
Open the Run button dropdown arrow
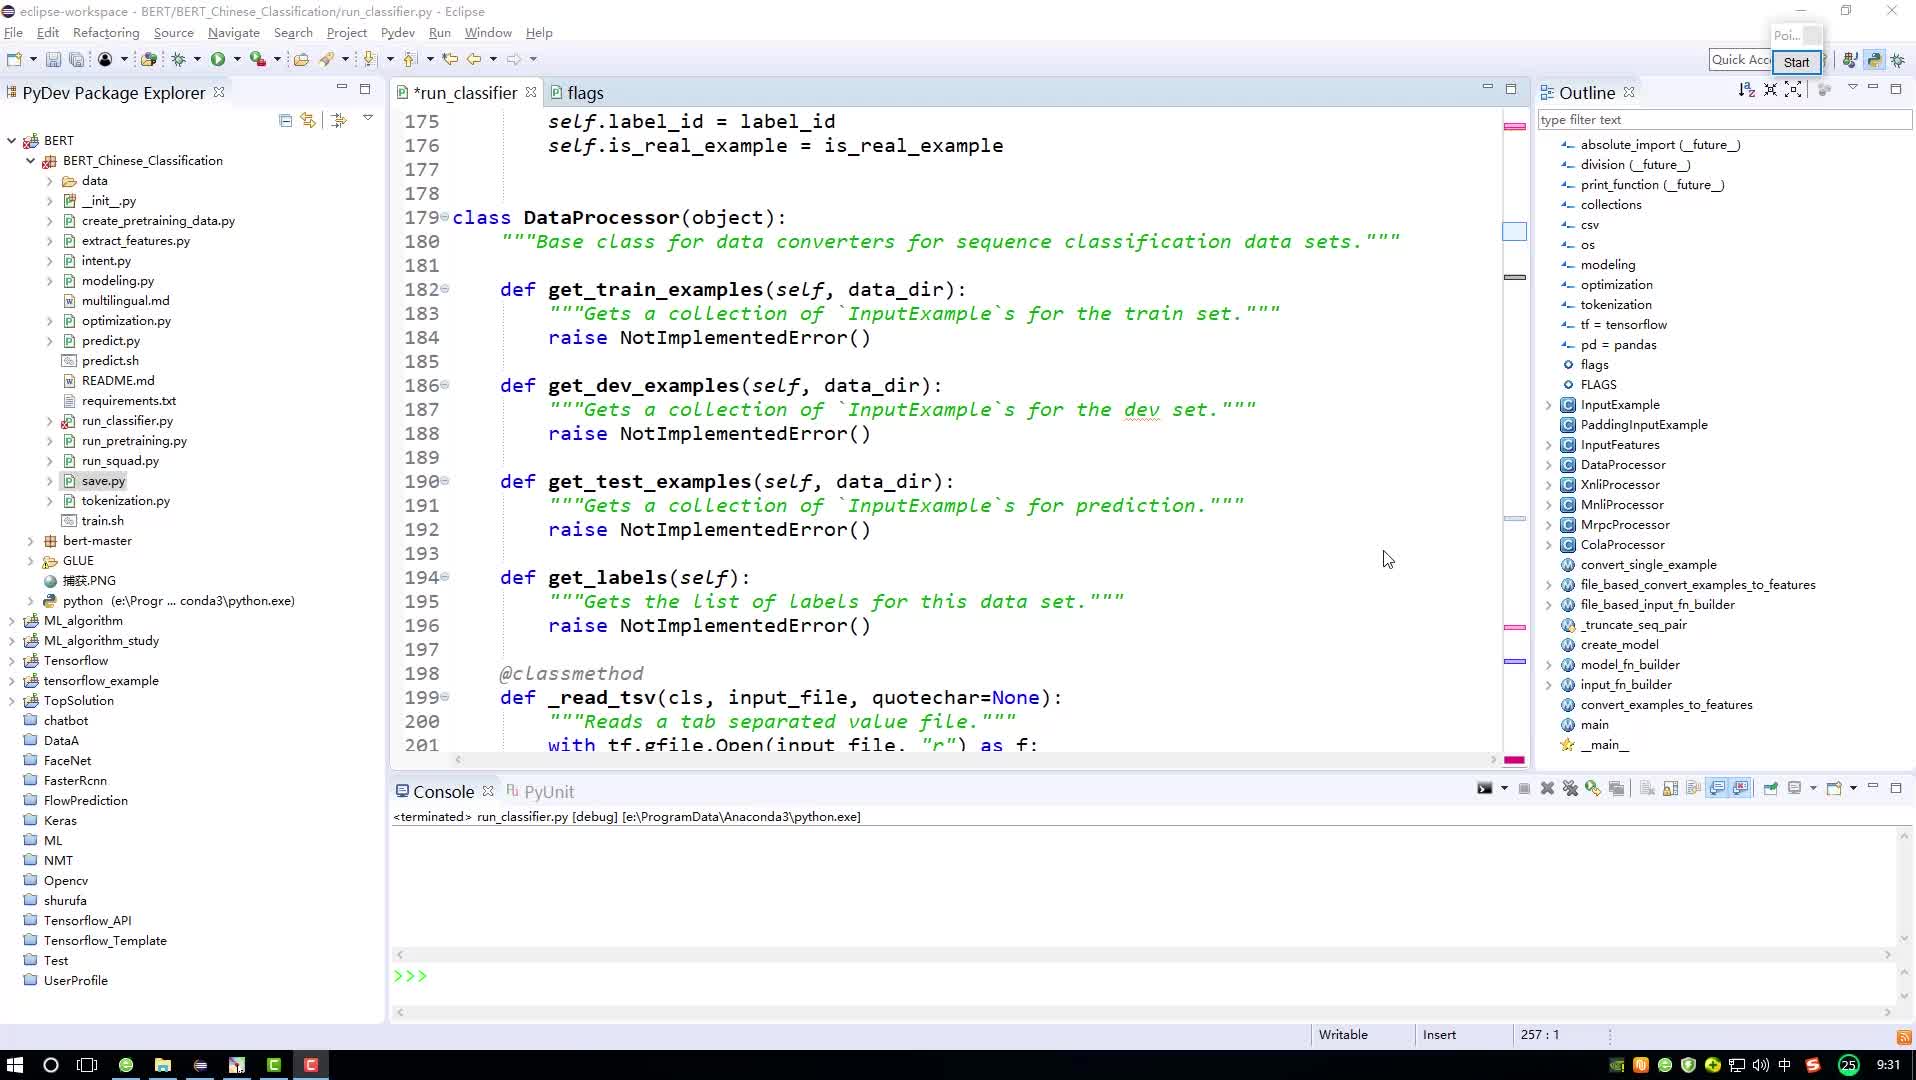pyautogui.click(x=237, y=60)
